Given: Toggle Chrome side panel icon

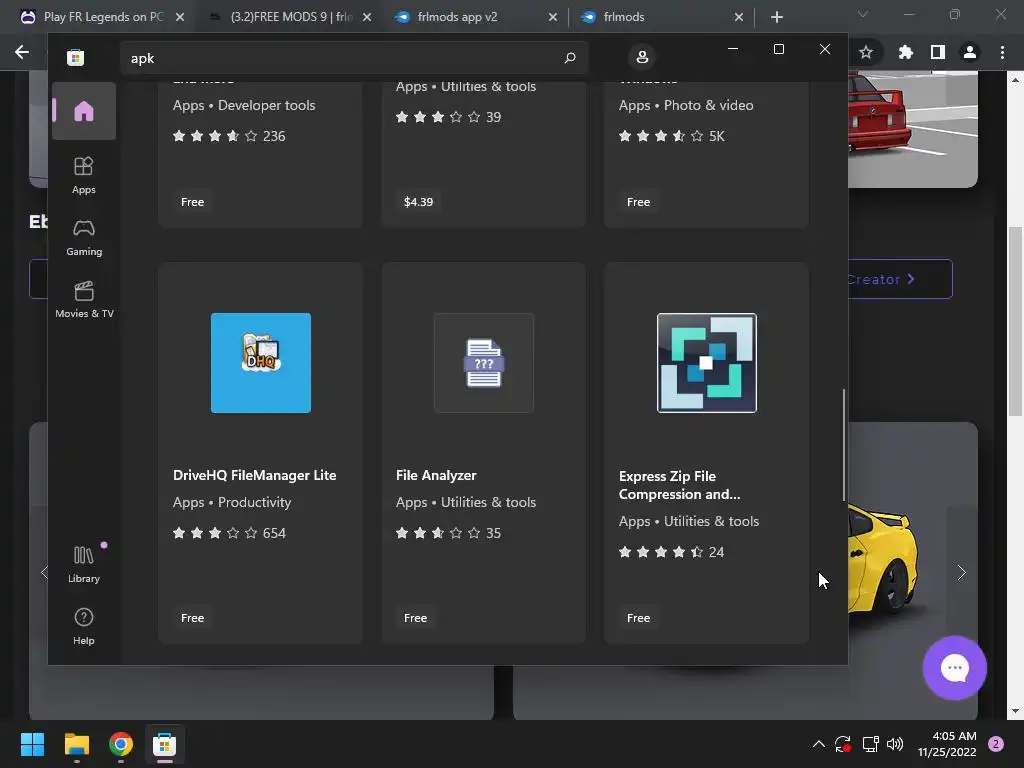Looking at the screenshot, I should [938, 52].
